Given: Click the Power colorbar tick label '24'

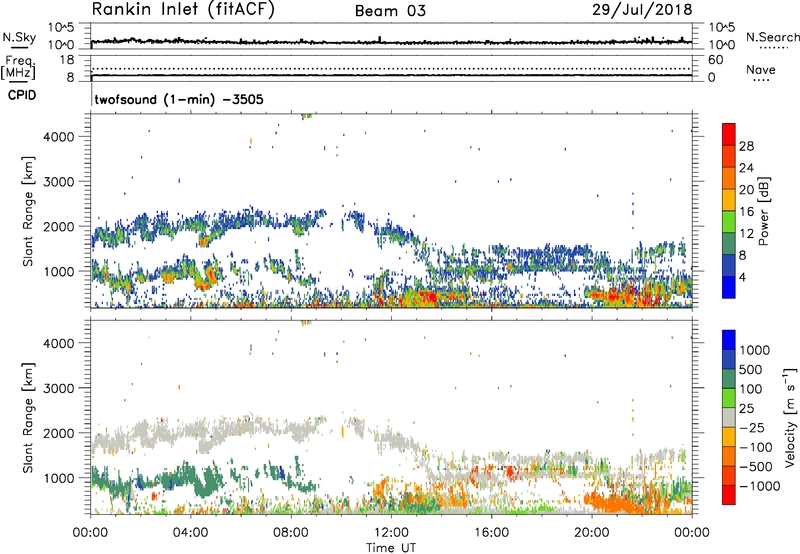Looking at the screenshot, I should tap(746, 168).
